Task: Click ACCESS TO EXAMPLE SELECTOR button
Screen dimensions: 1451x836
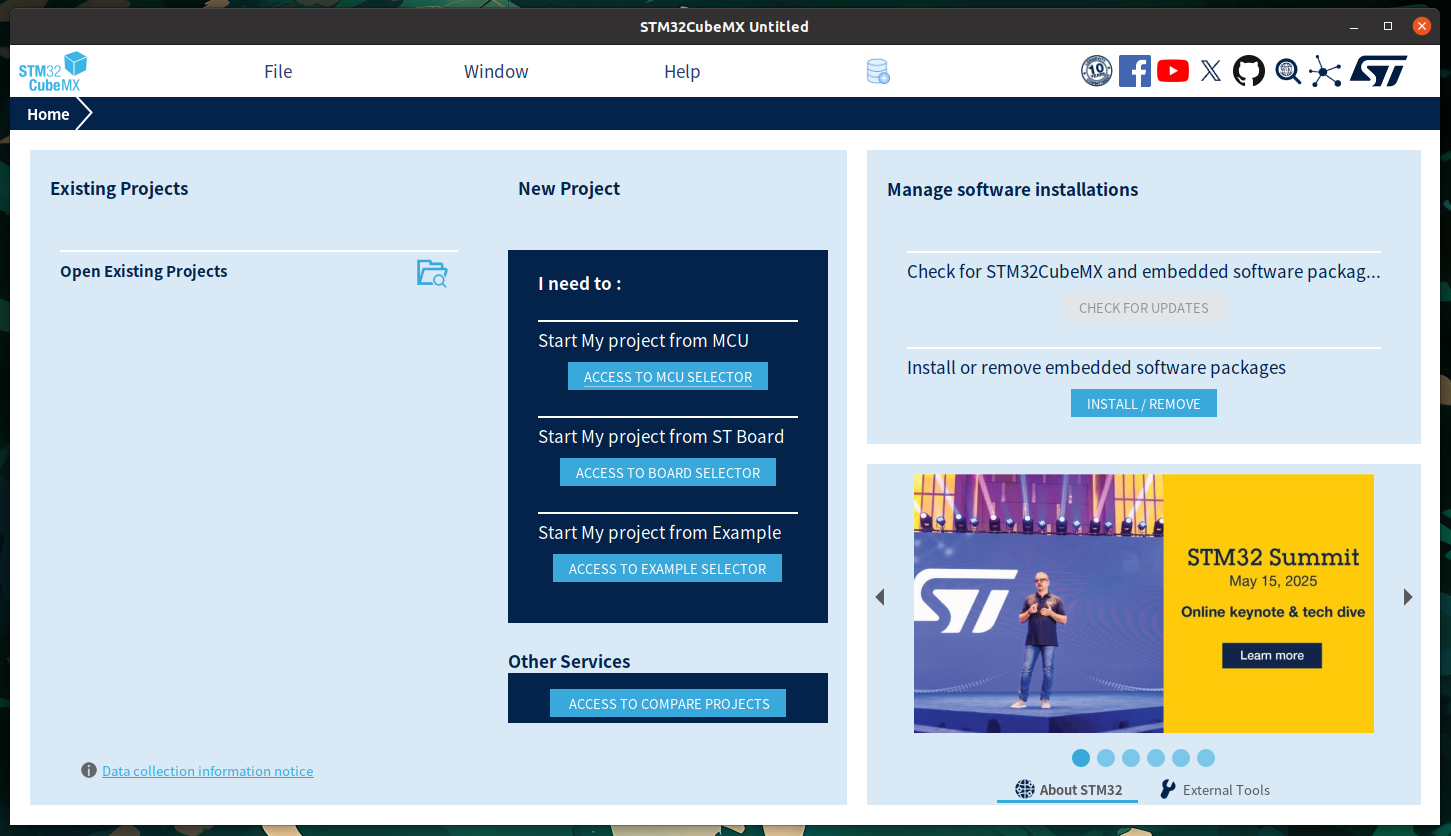Action: [667, 568]
